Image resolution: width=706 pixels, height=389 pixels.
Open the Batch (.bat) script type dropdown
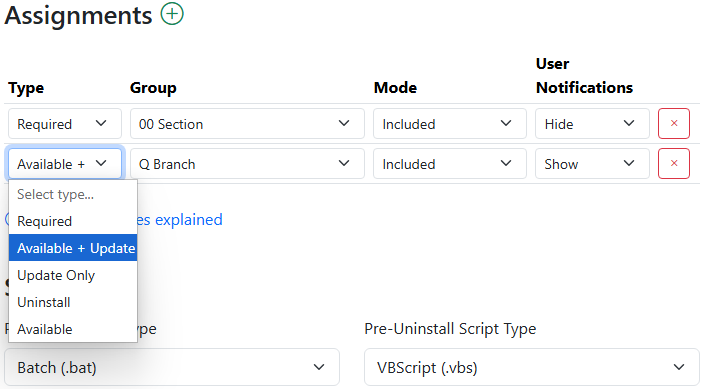[172, 367]
